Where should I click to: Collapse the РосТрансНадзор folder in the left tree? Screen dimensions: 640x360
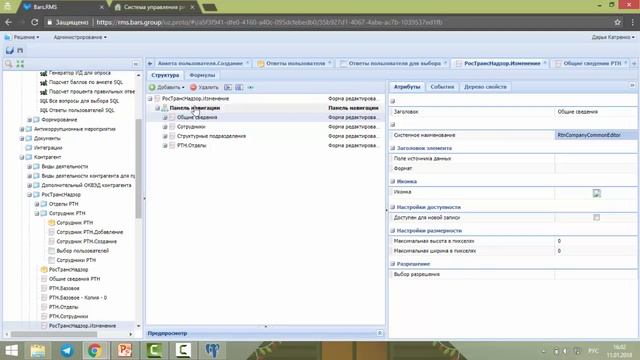point(29,195)
